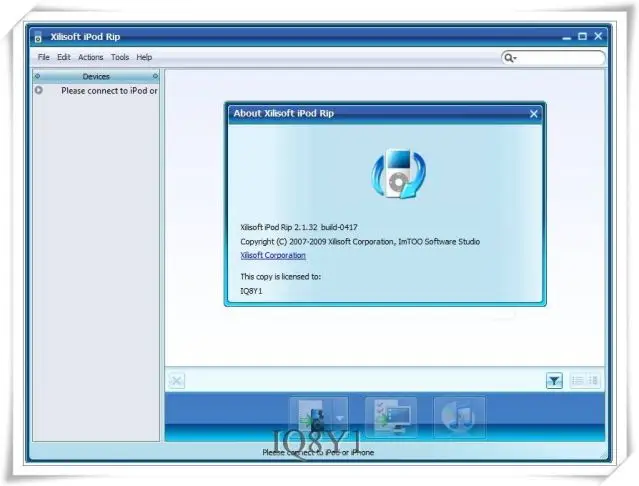Close the About Xilisoft iPod Rip dialog
639x486 pixels.
point(534,114)
